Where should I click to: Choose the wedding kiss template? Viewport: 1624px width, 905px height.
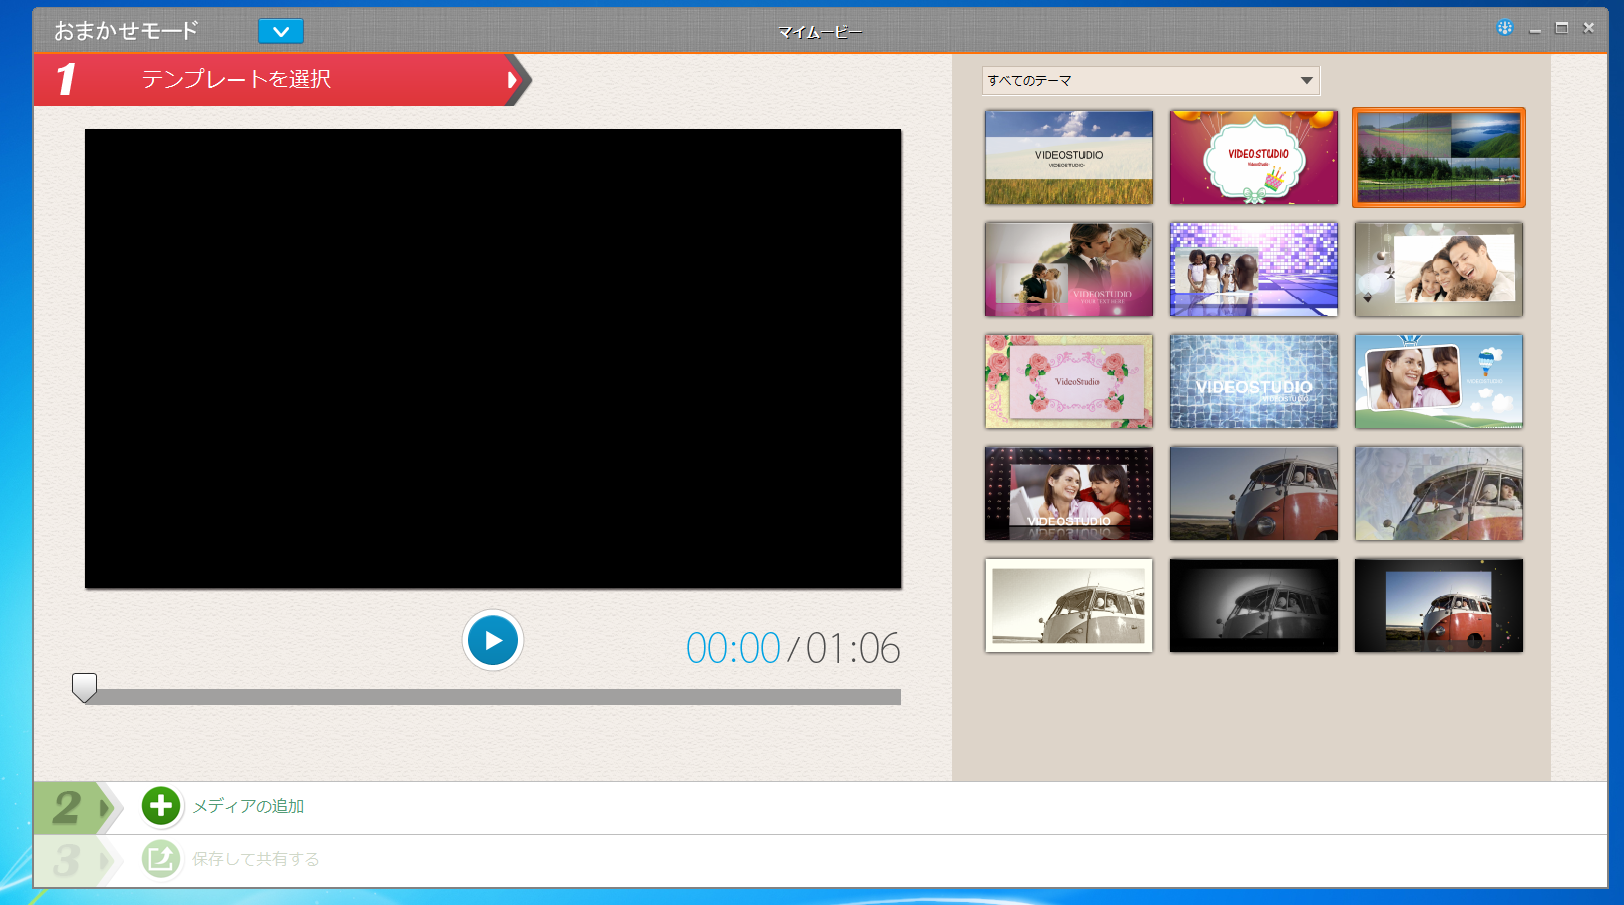point(1069,270)
